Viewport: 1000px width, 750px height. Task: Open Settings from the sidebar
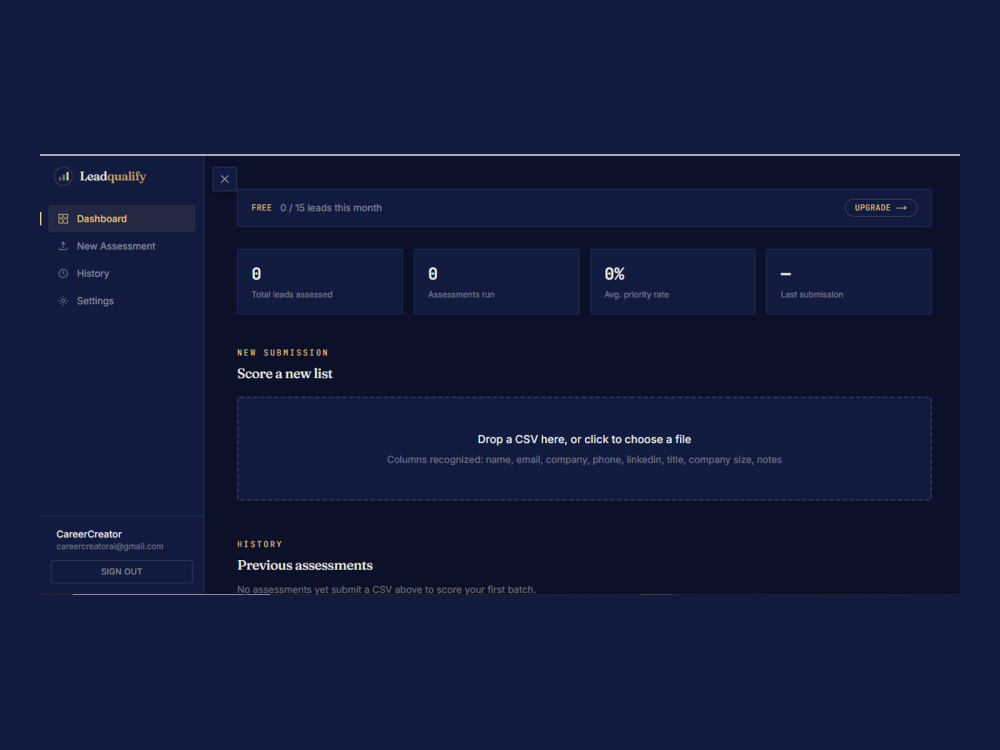(122, 301)
